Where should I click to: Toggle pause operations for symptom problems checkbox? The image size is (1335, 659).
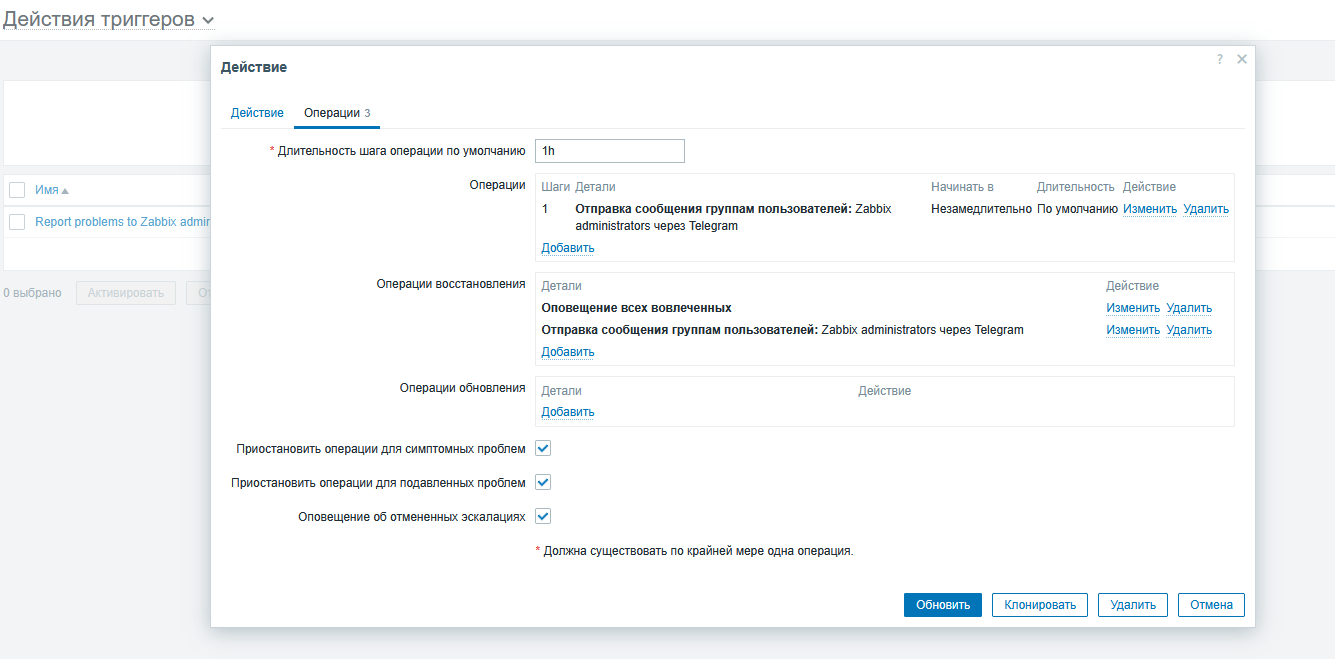click(543, 449)
